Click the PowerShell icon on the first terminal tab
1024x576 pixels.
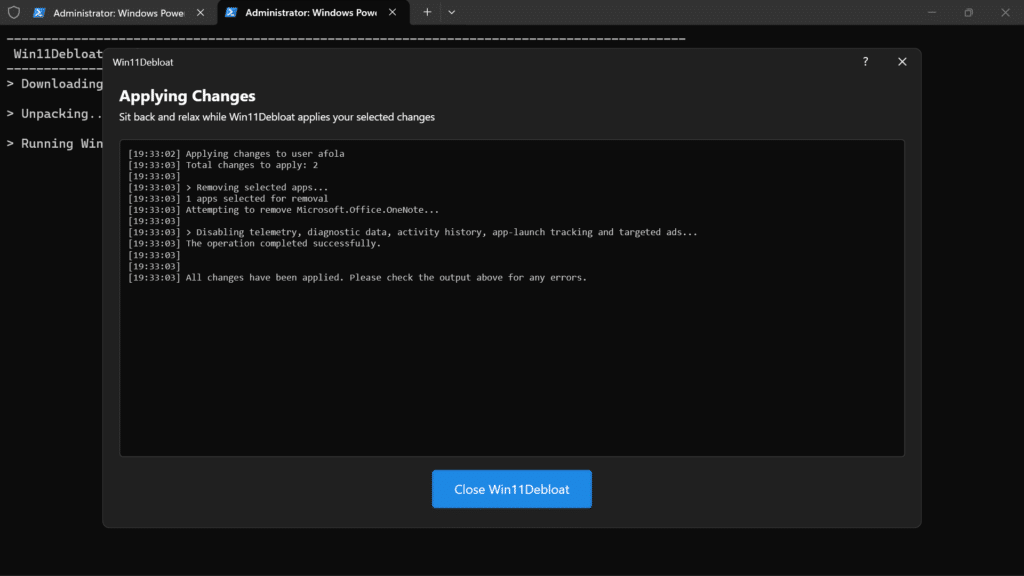click(38, 13)
